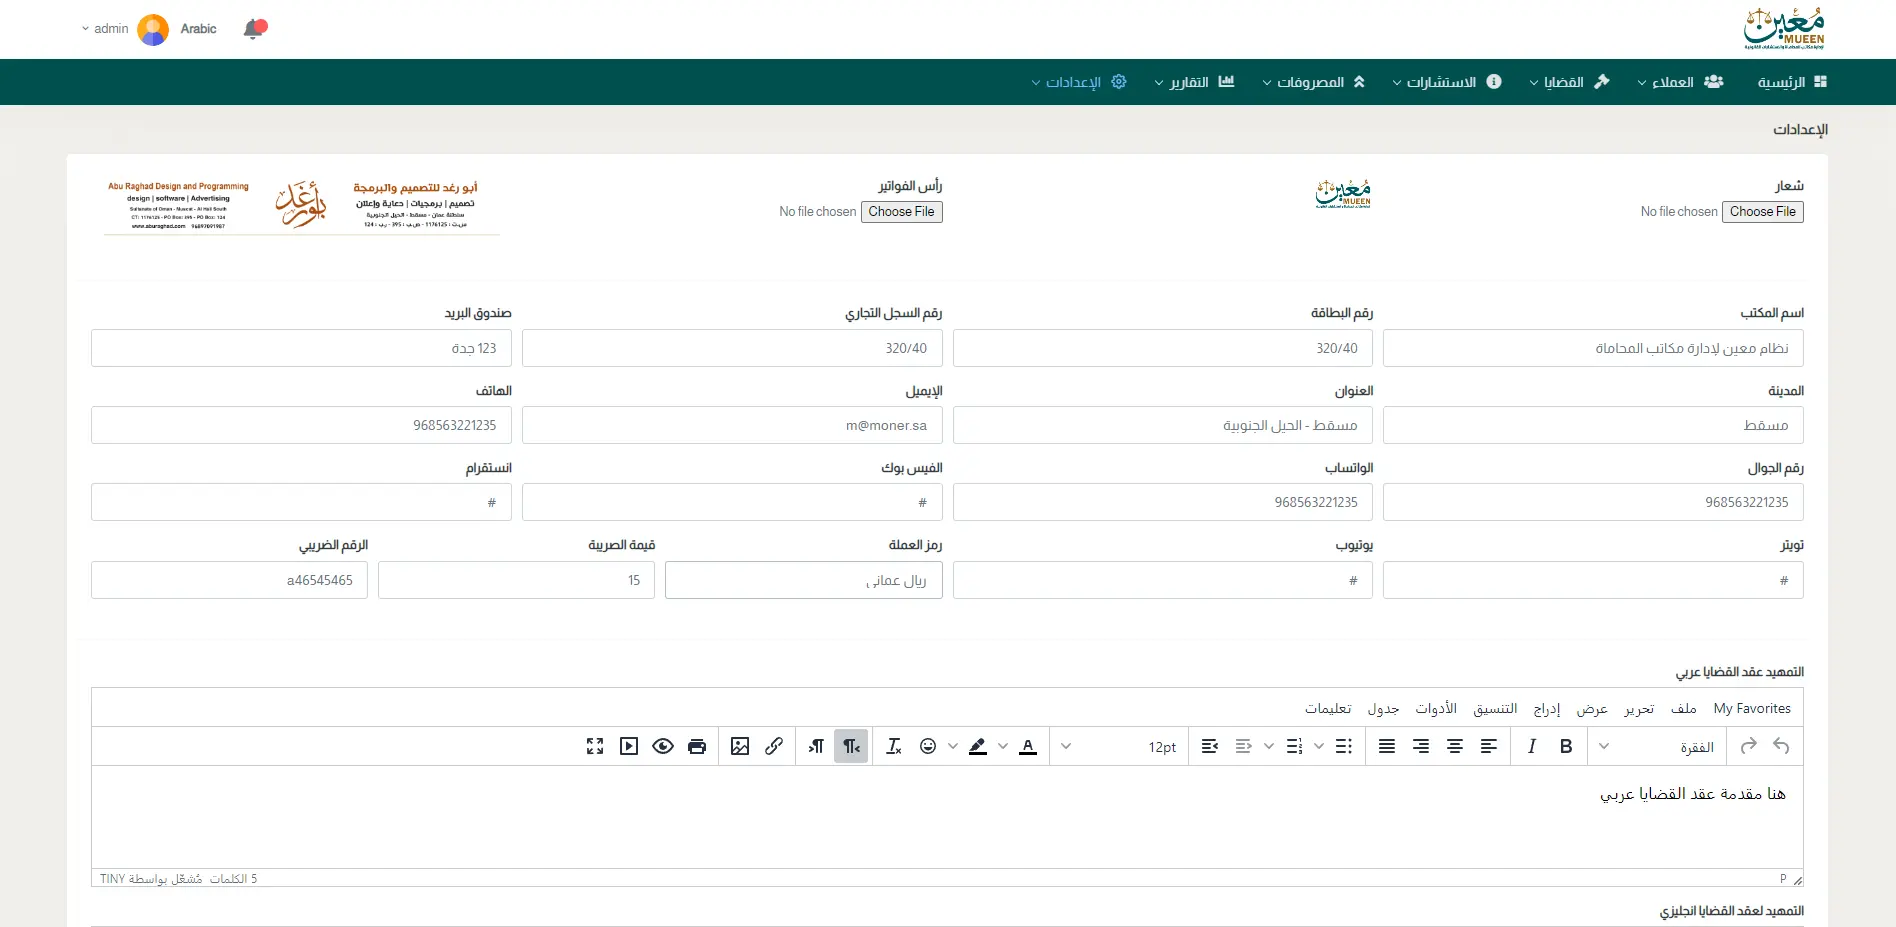Viewport: 1896px width, 927px height.
Task: Click Choose File for the شعار logo
Action: [1762, 212]
